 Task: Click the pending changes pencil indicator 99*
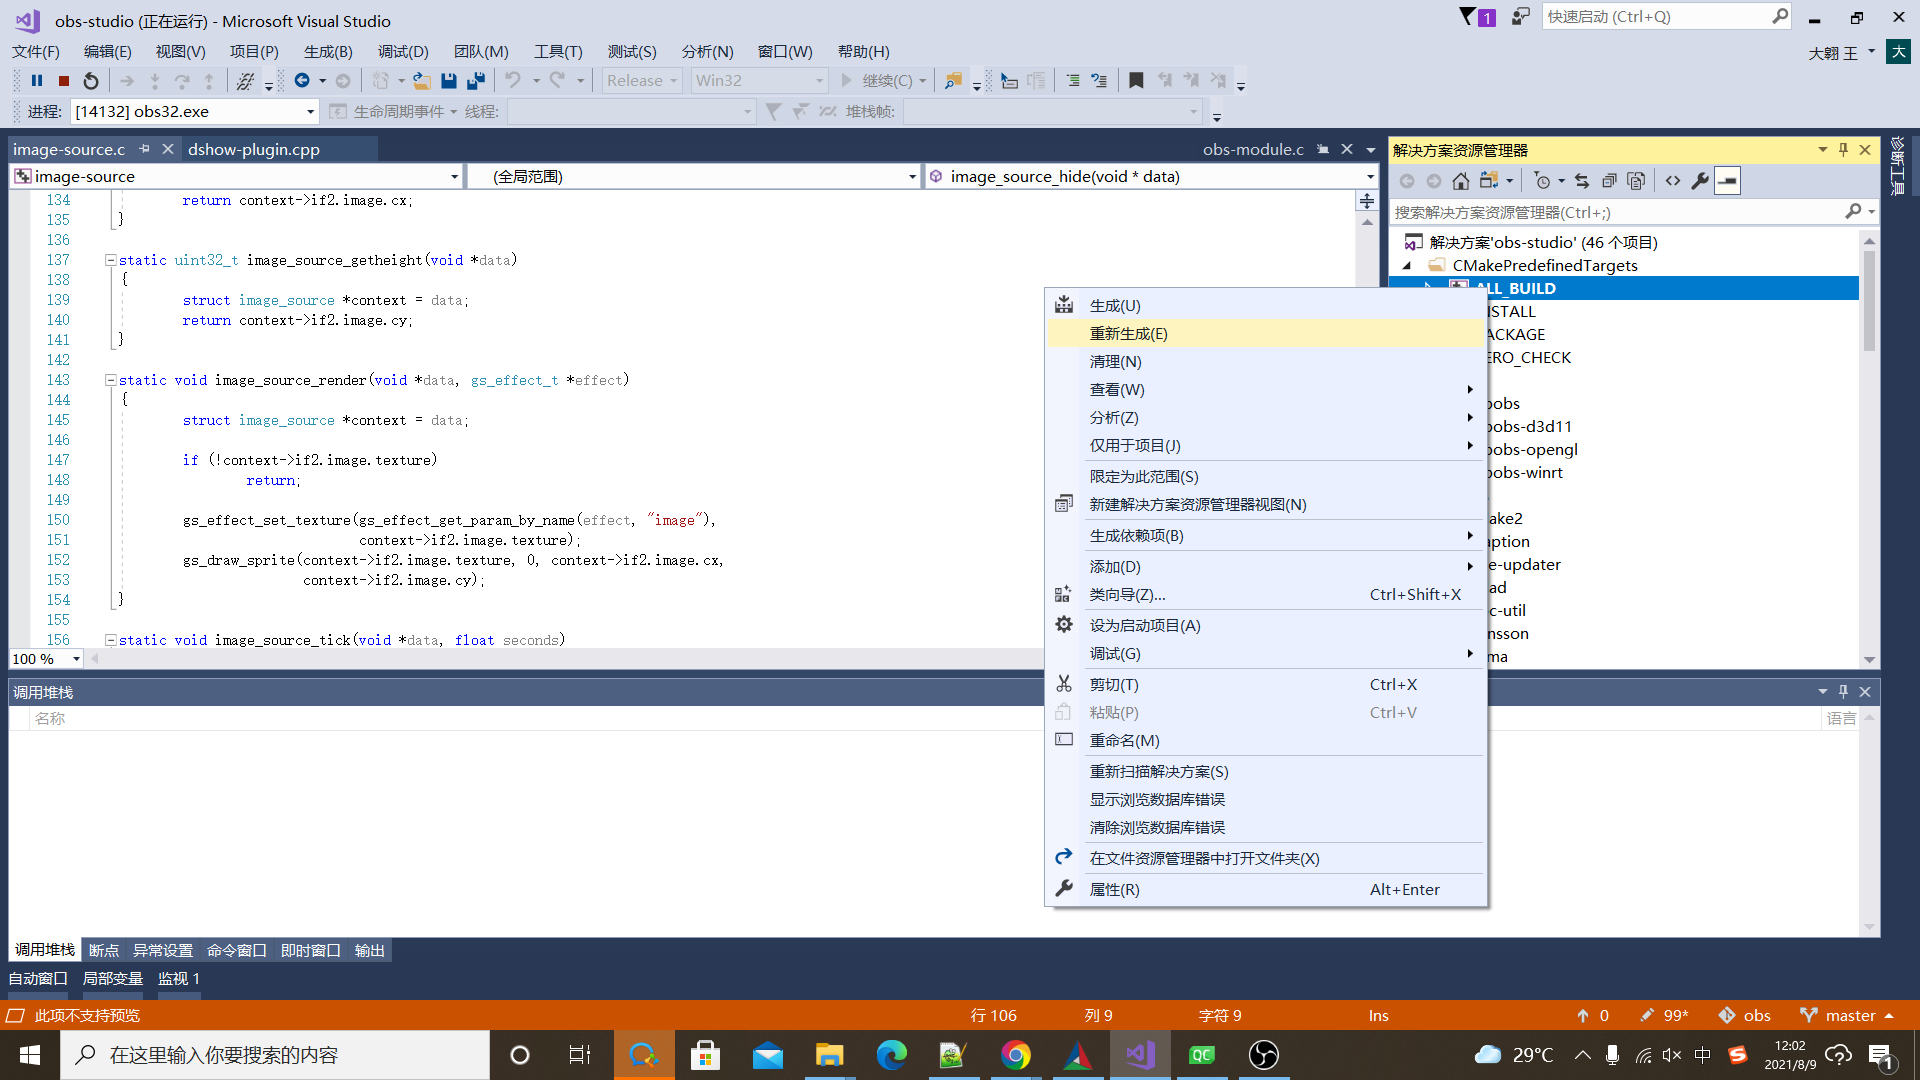pyautogui.click(x=1664, y=1015)
